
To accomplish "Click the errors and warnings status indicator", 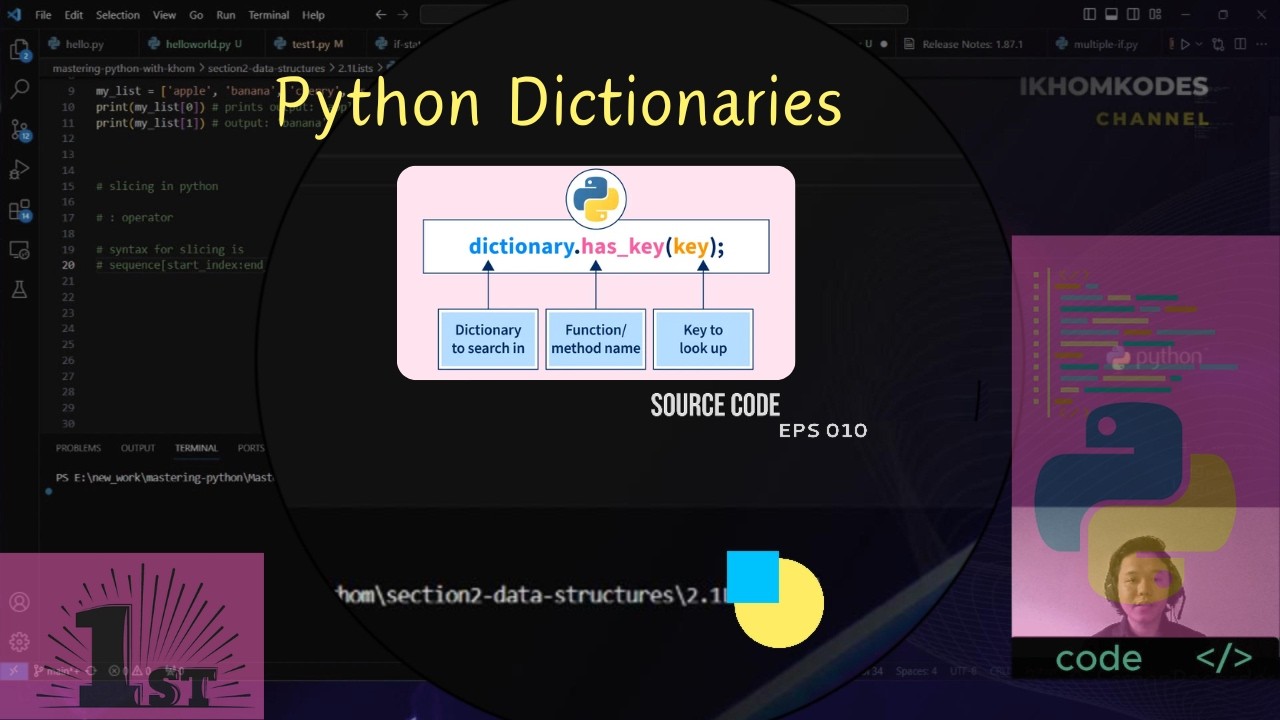I will (131, 671).
